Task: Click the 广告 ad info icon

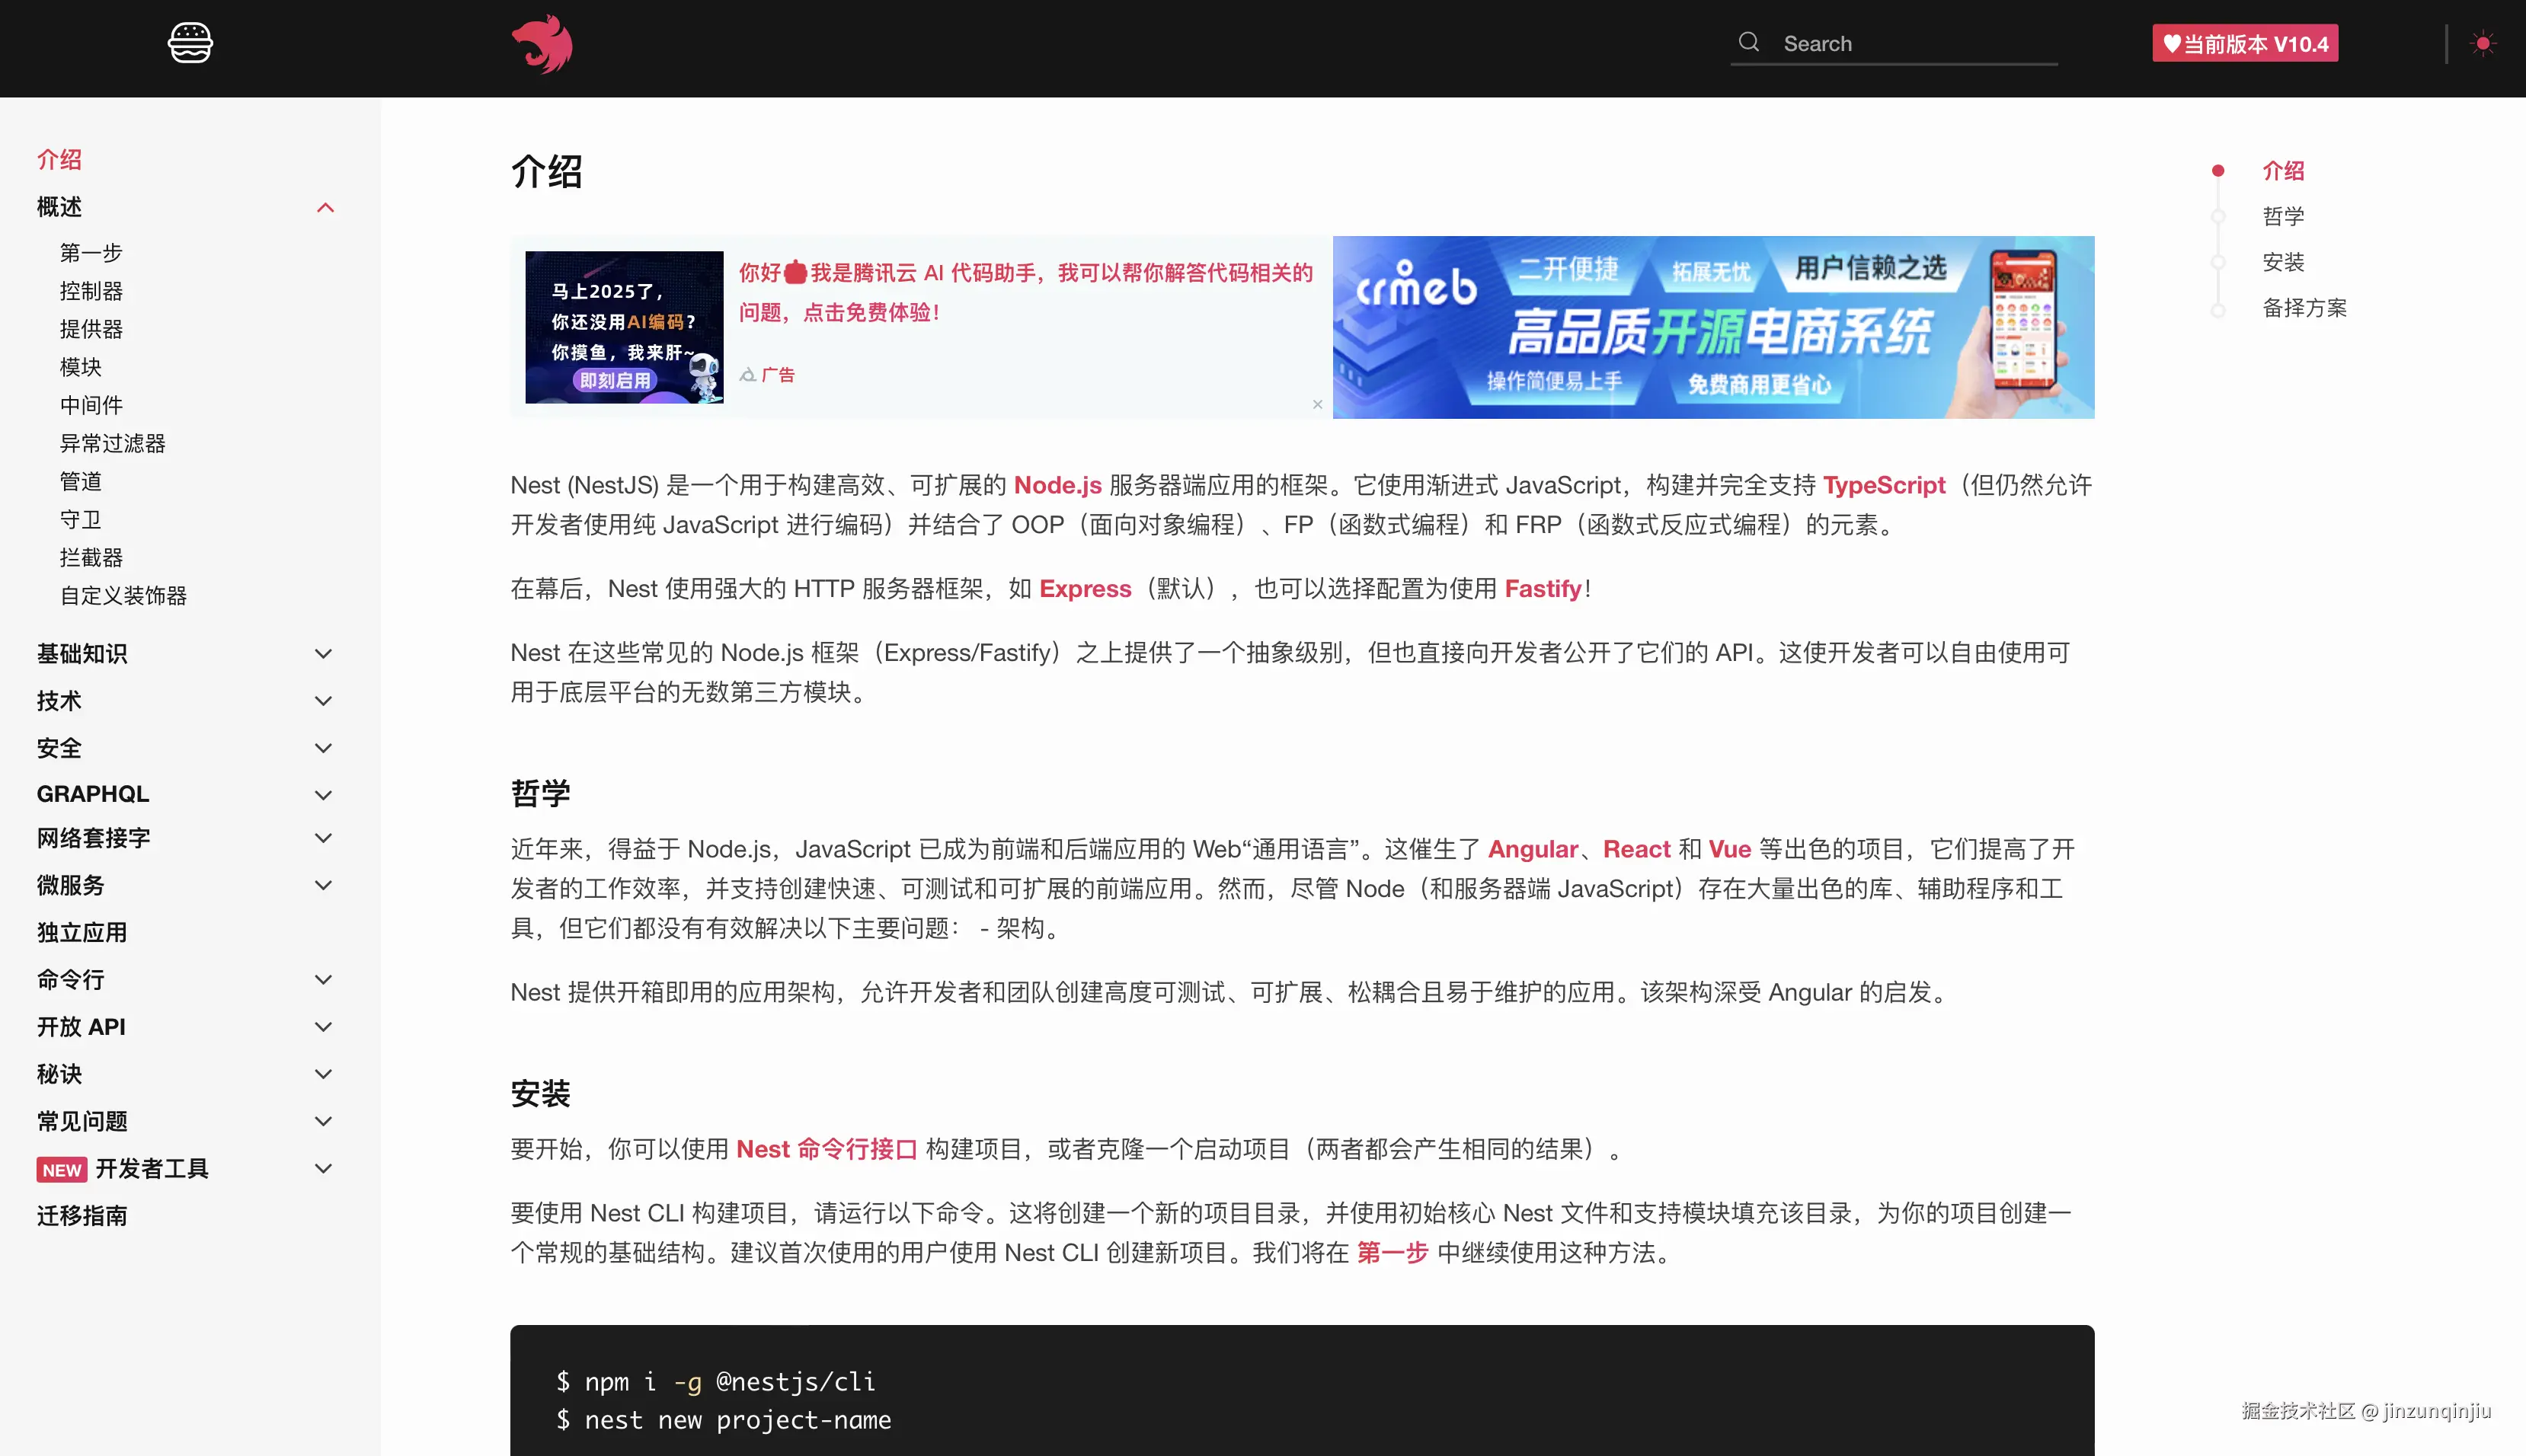Action: coord(749,374)
